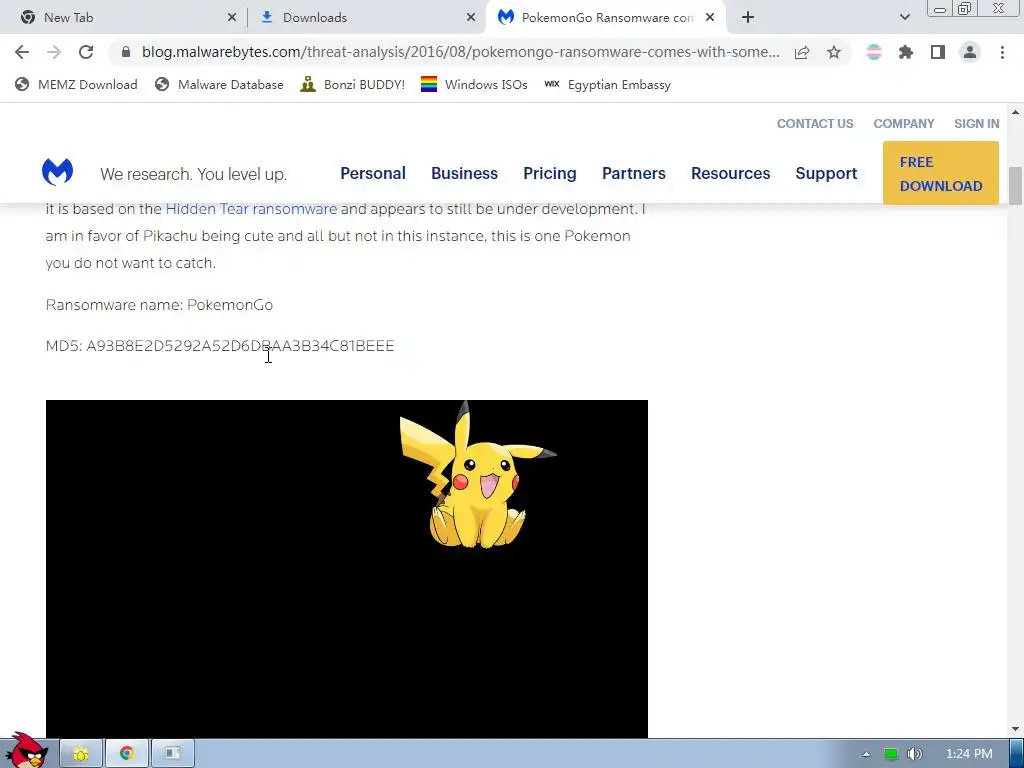Image resolution: width=1024 pixels, height=768 pixels.
Task: Click the scrollbar up arrow
Action: pos(1016,112)
